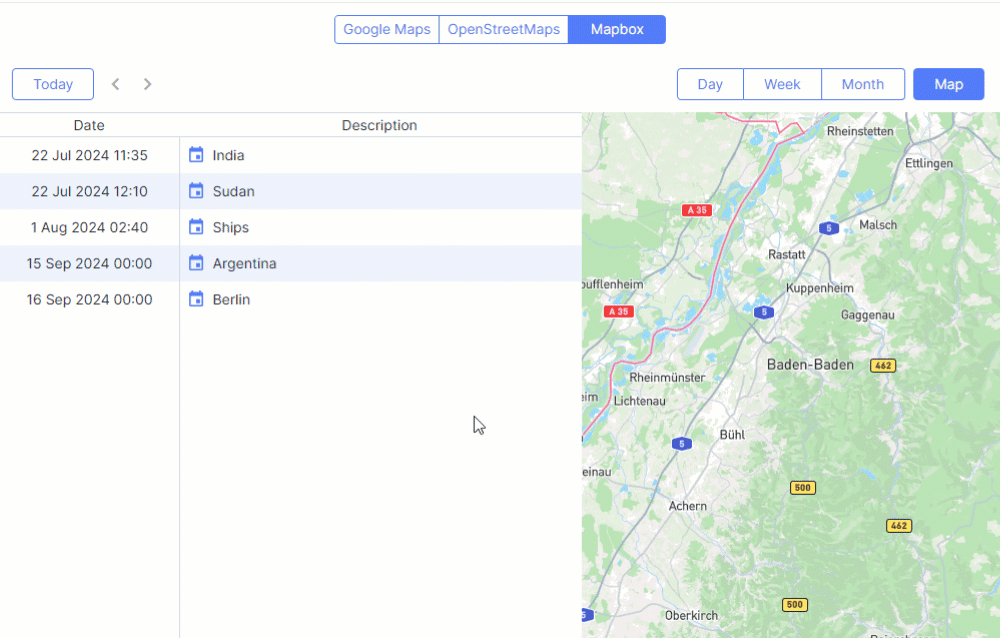1000x638 pixels.
Task: Select the India event description
Action: tap(228, 155)
